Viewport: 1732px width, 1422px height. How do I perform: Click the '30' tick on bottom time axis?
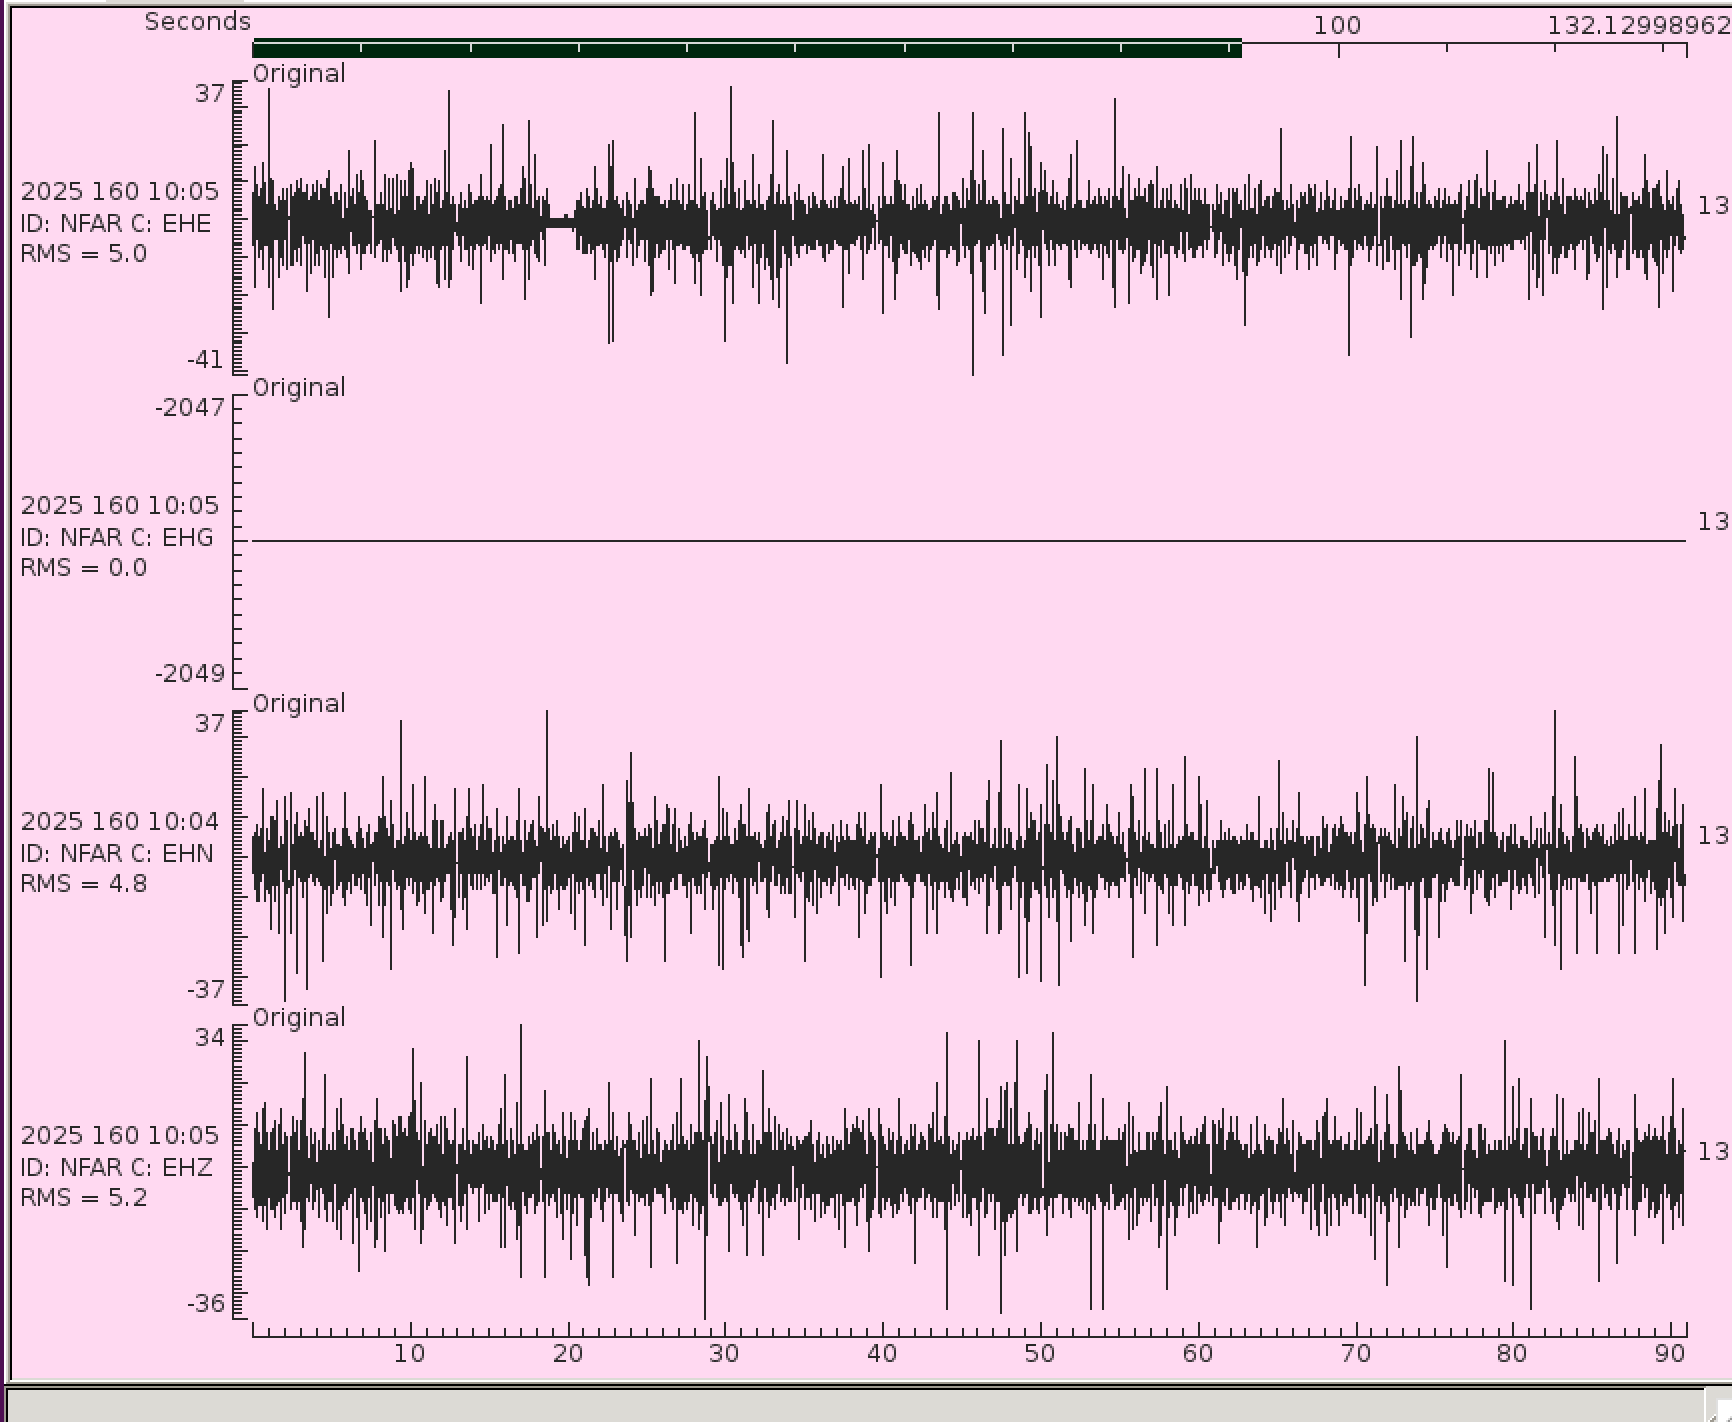click(x=724, y=1354)
